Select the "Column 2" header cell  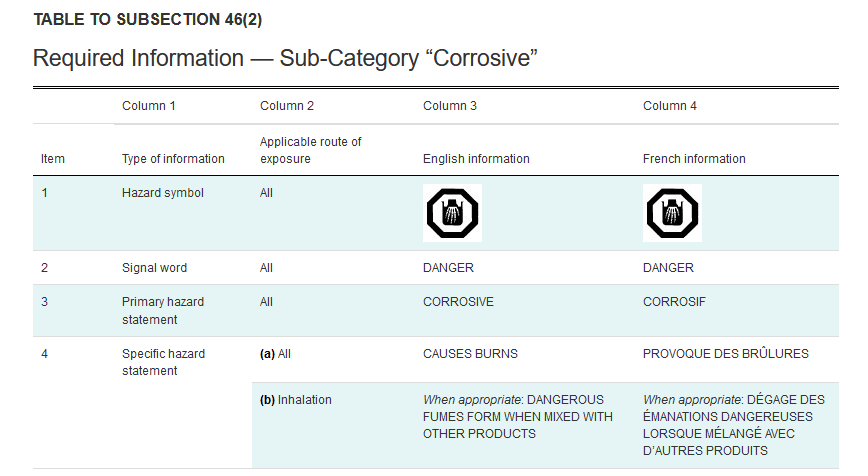(287, 106)
